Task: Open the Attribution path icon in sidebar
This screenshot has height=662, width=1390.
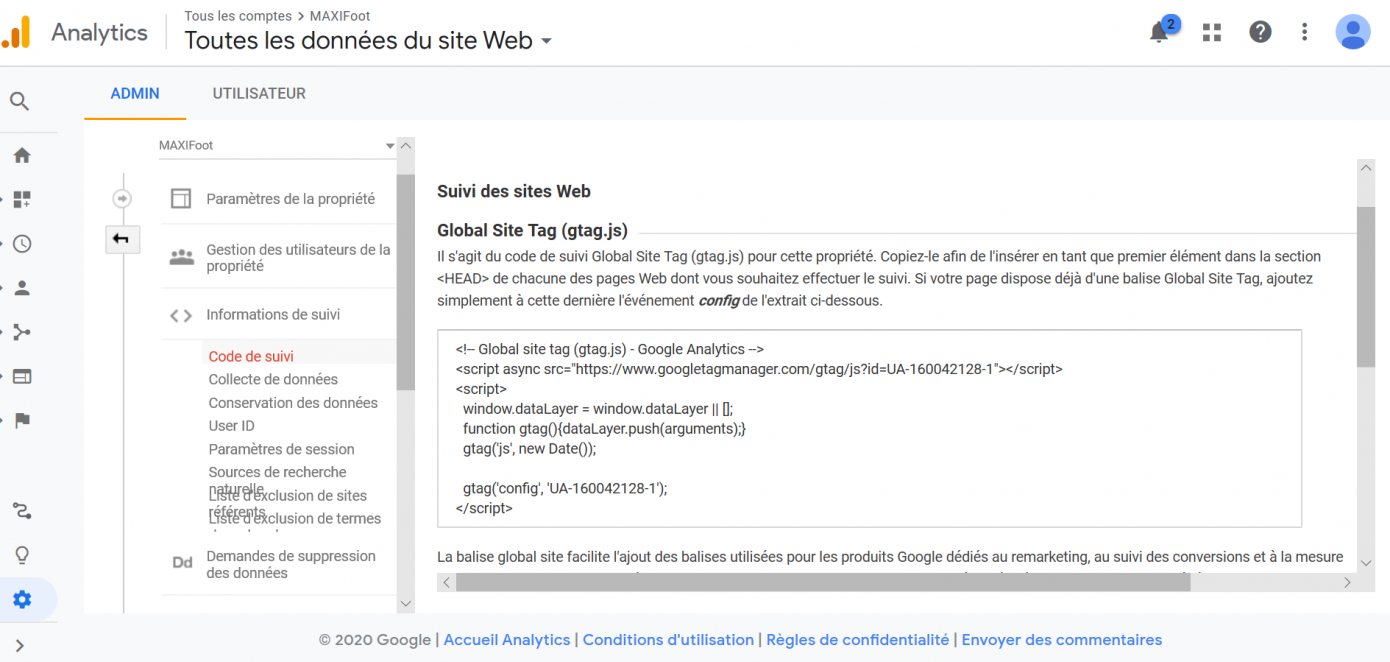Action: 22,511
